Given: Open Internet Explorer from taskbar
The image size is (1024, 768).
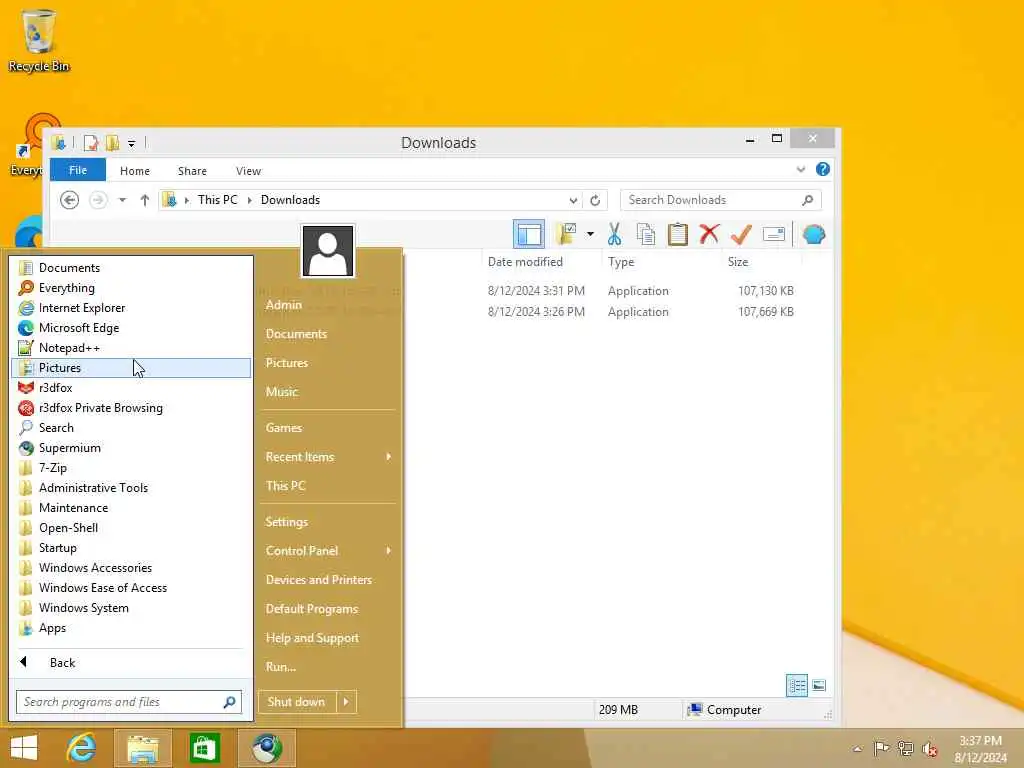Looking at the screenshot, I should point(81,748).
